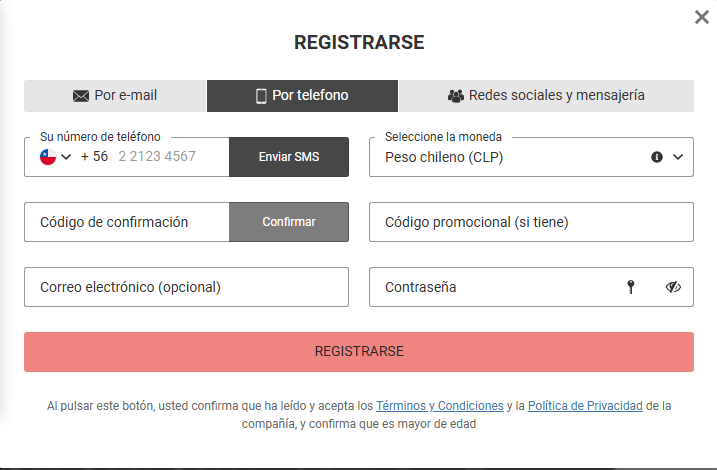Focus the phone number input field

(x=165, y=157)
